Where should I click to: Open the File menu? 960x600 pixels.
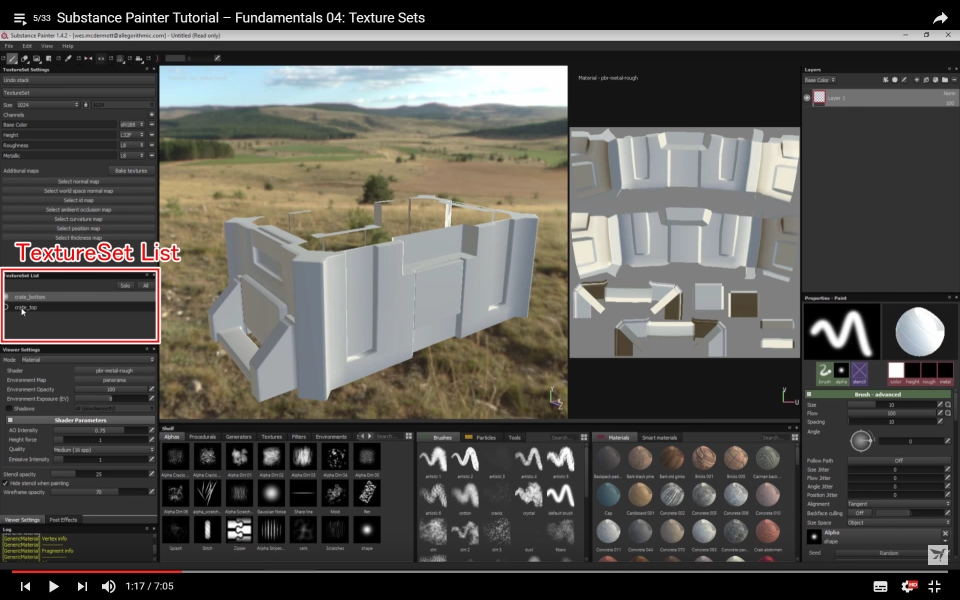(9, 46)
